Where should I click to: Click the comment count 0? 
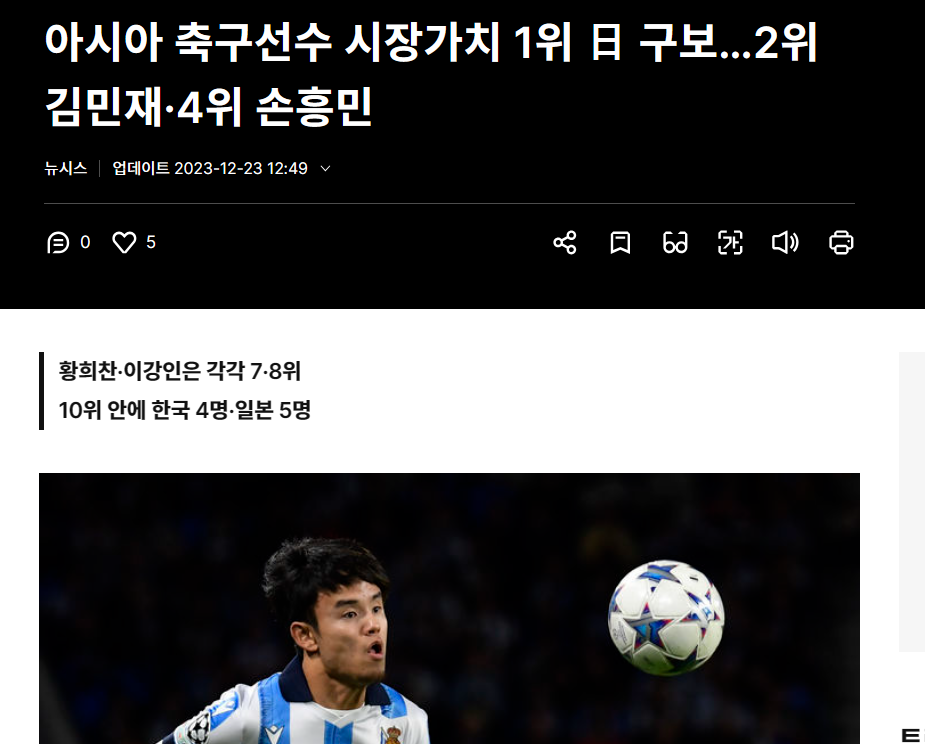85,242
